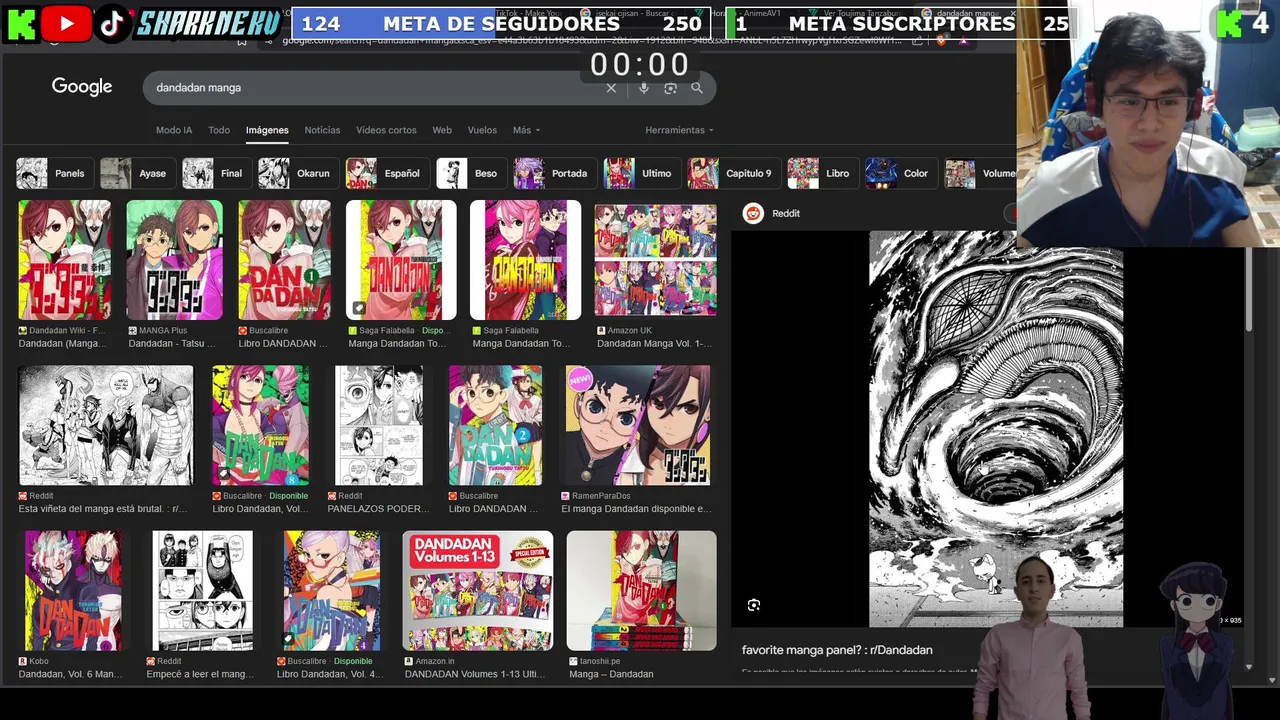Screen dimensions: 1280x720
Task: Open MANGA Plus Dandadan thumbnail
Action: 174,260
